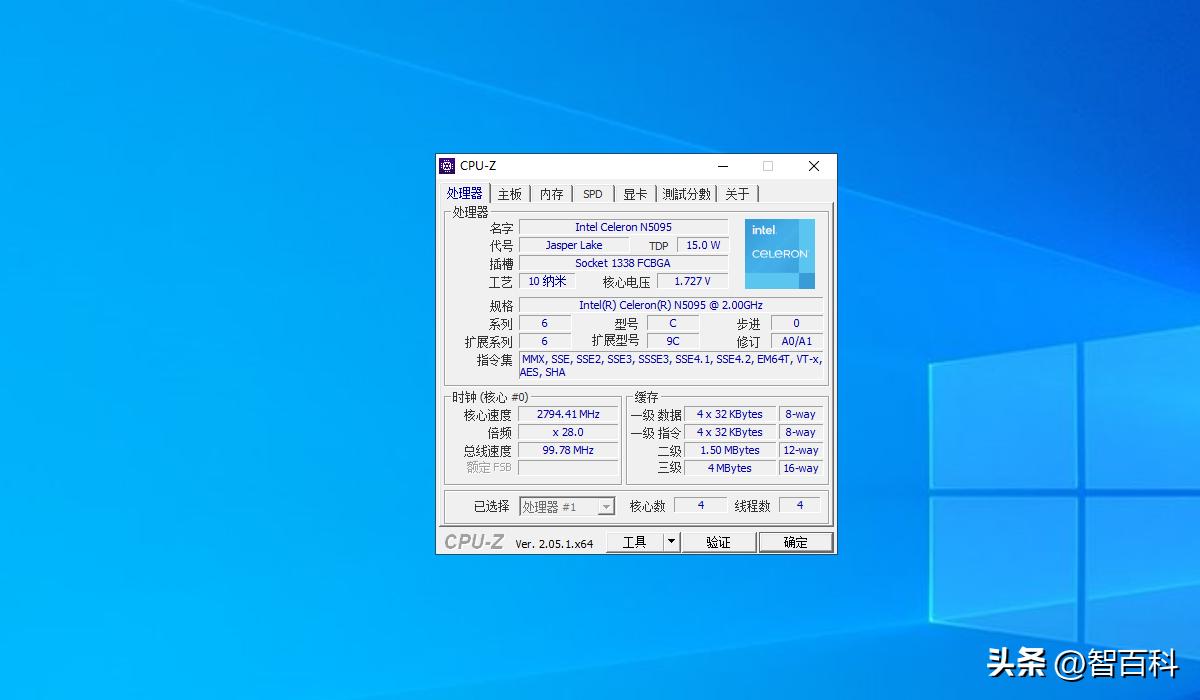Viewport: 1200px width, 700px height.
Task: Select the 指令集 instruction set field
Action: click(x=672, y=365)
